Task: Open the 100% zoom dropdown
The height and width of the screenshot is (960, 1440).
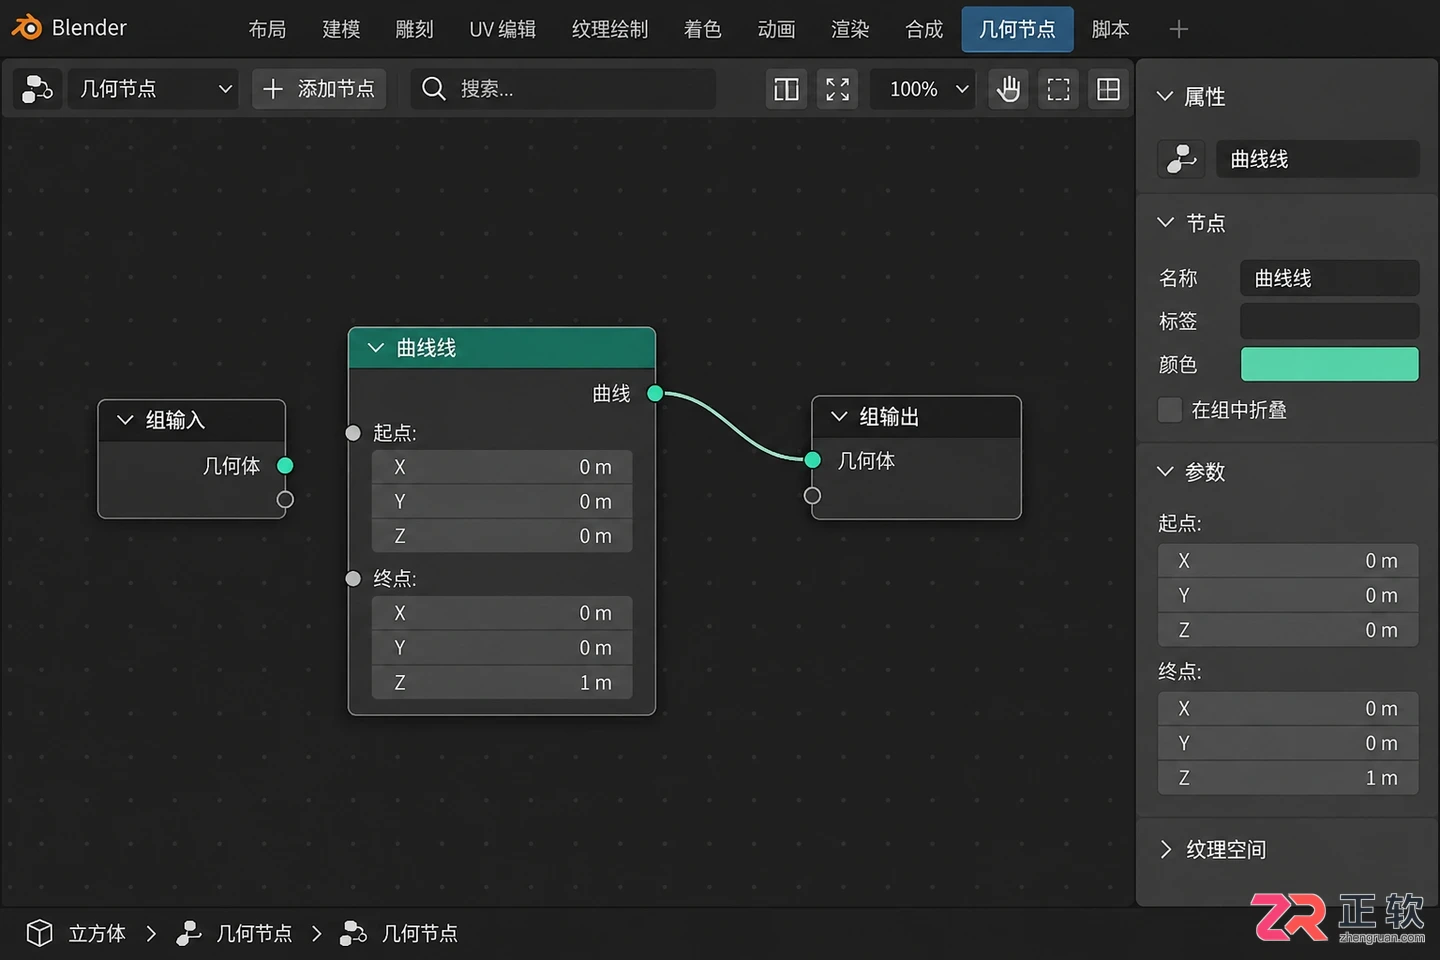Action: point(922,89)
